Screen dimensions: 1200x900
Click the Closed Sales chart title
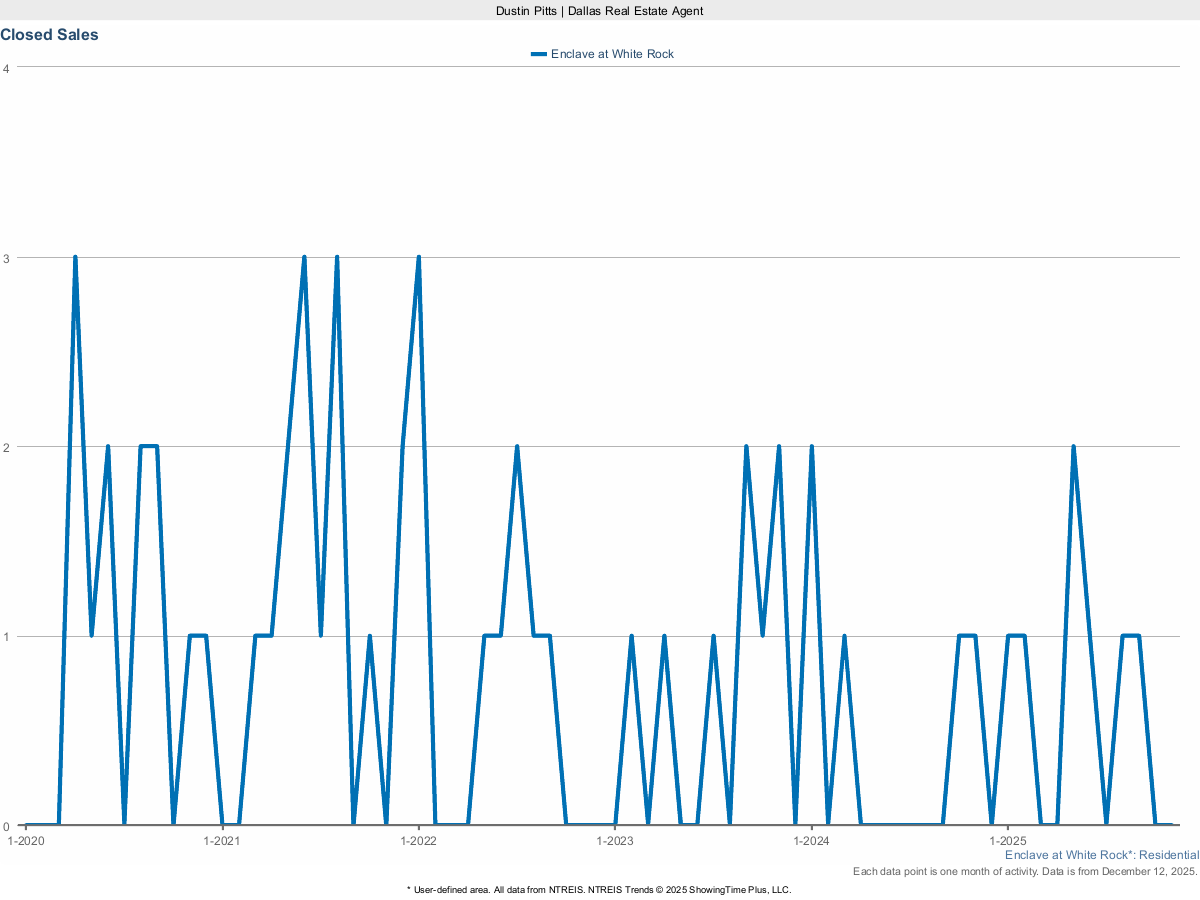pos(50,35)
